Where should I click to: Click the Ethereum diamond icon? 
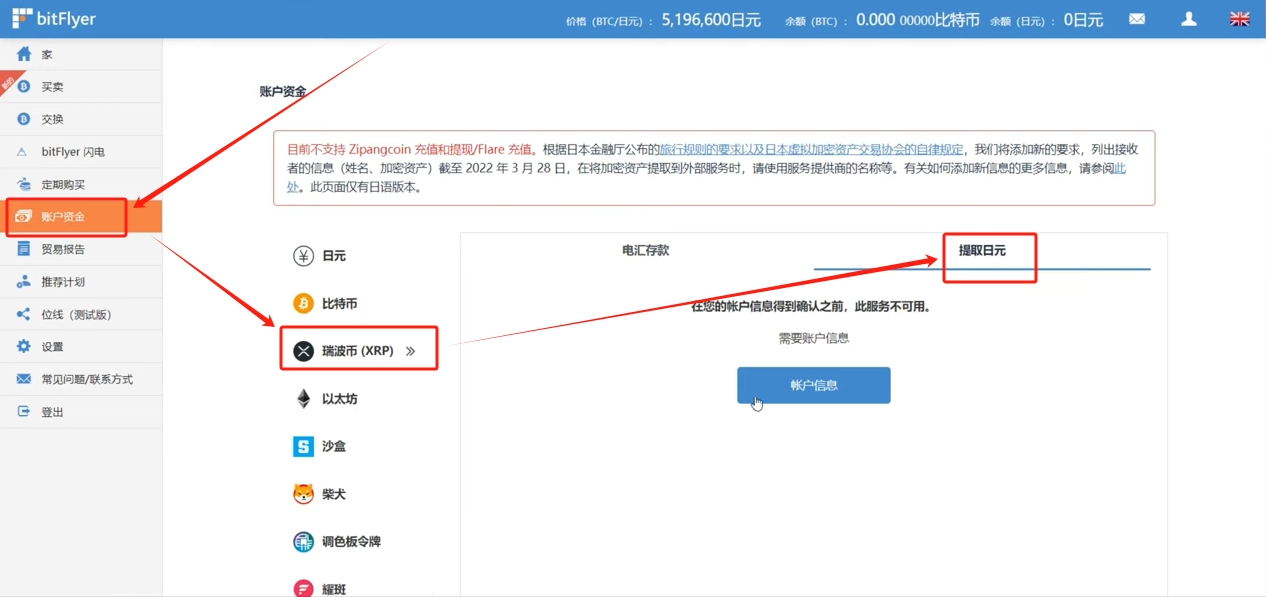[x=303, y=399]
